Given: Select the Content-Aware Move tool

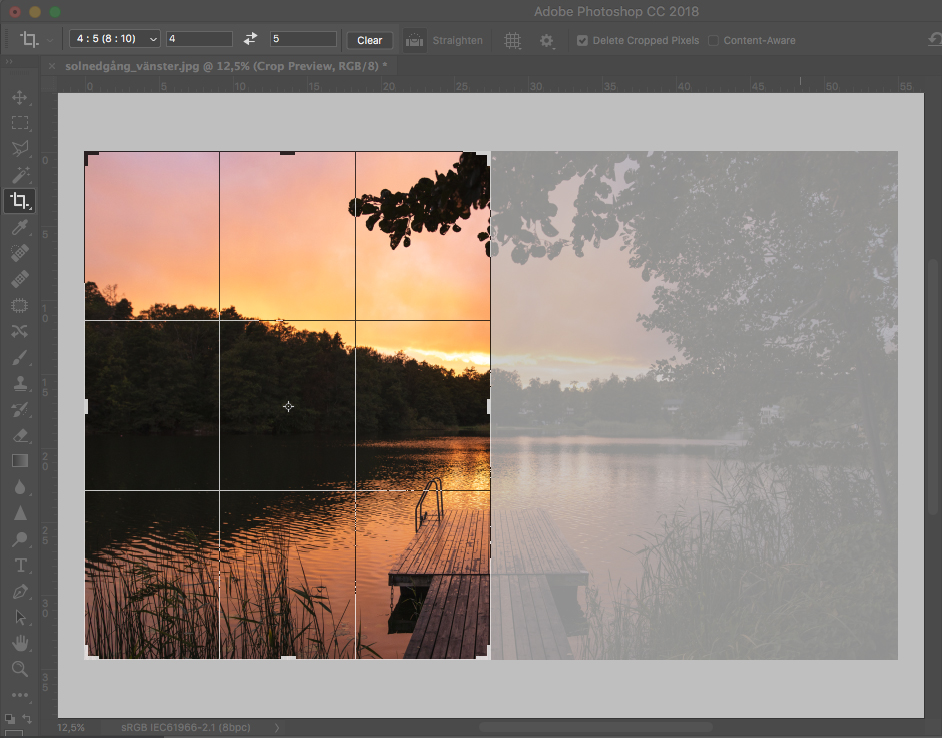Looking at the screenshot, I should tap(19, 331).
